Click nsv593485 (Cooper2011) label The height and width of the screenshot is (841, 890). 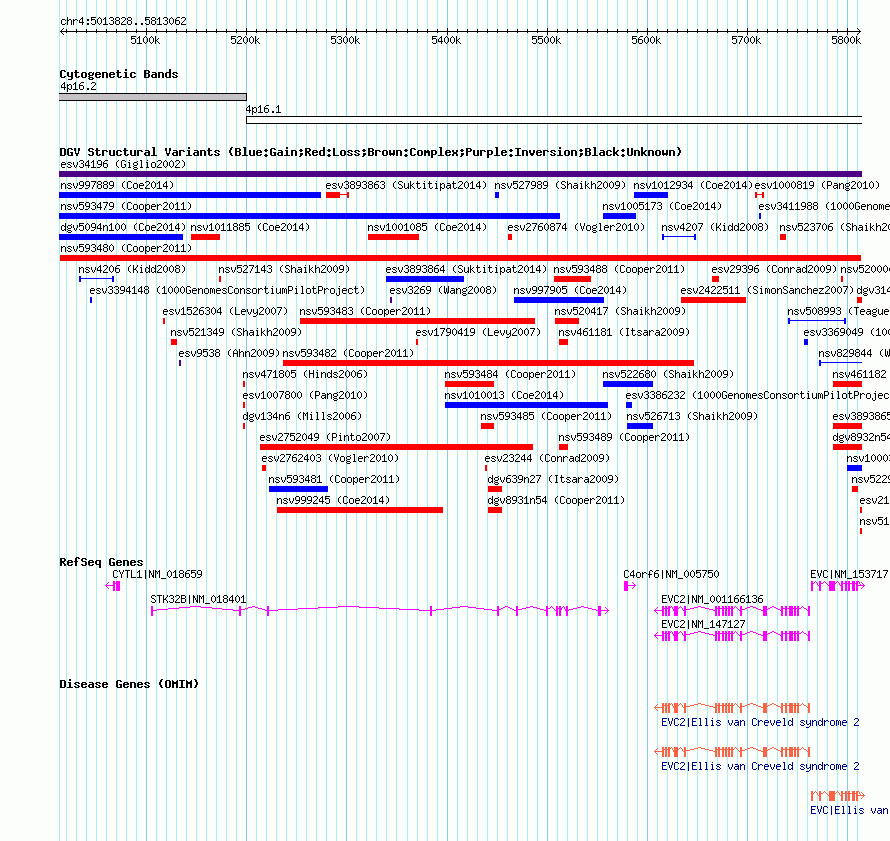[546, 416]
